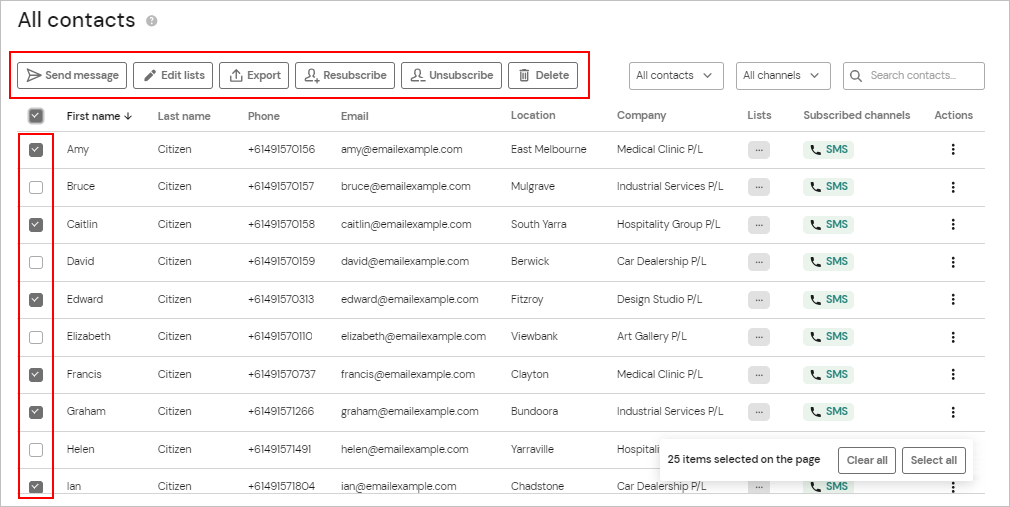Click the lists ellipsis badge for Caitlin
This screenshot has width=1010, height=507.
coord(759,224)
